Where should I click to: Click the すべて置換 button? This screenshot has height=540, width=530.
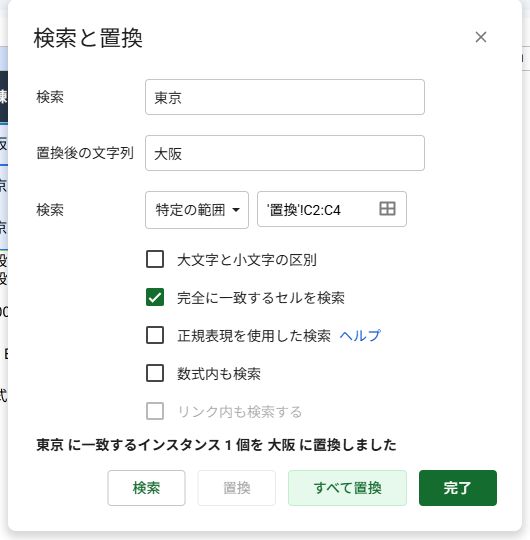(347, 488)
